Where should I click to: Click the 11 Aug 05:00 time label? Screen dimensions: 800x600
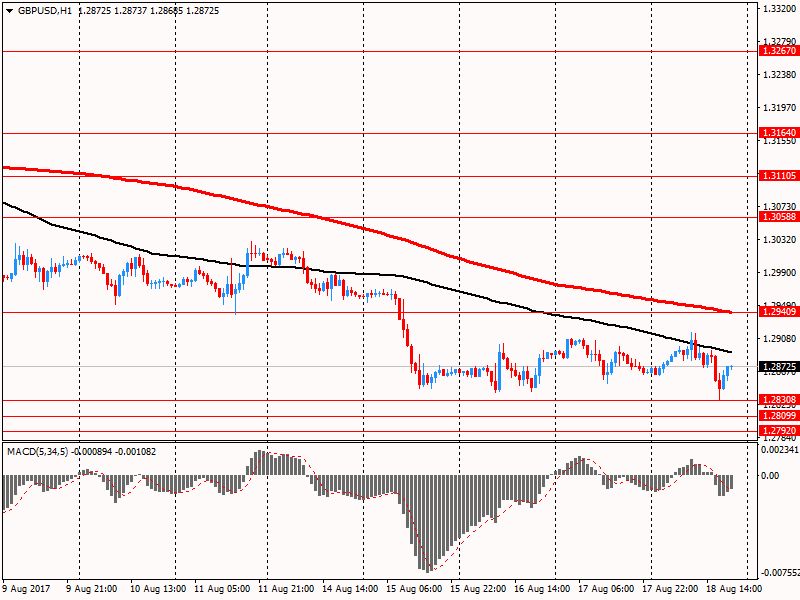(222, 589)
